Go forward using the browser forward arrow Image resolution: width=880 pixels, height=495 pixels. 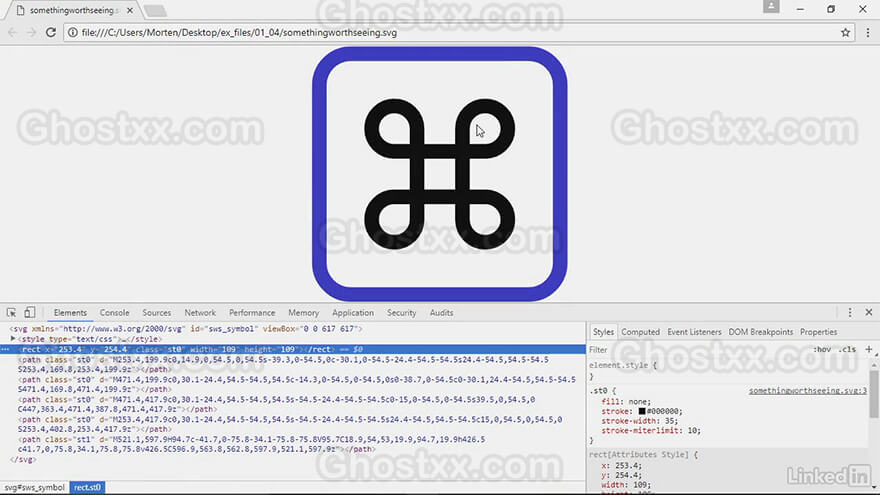click(x=31, y=33)
